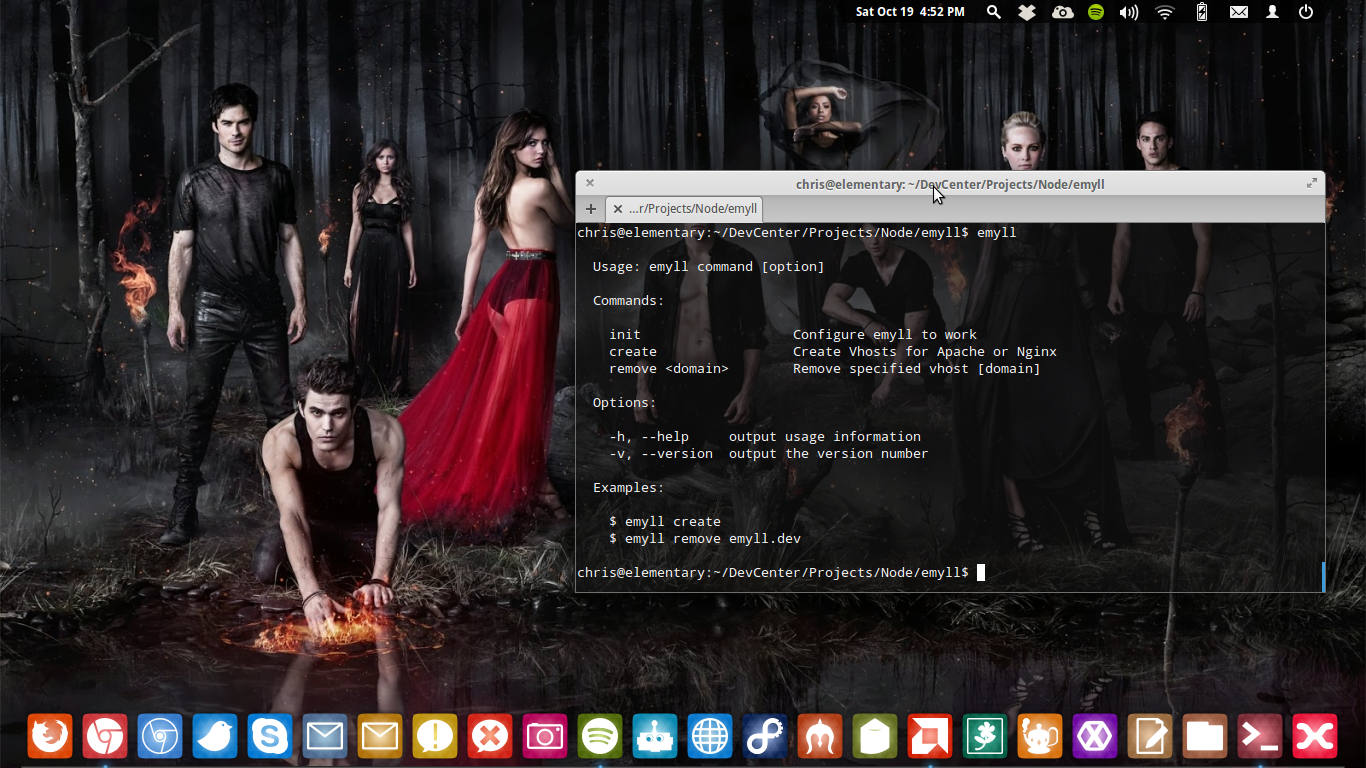Open the orange teapot dock icon
Viewport: 1366px width, 768px height.
point(1040,737)
